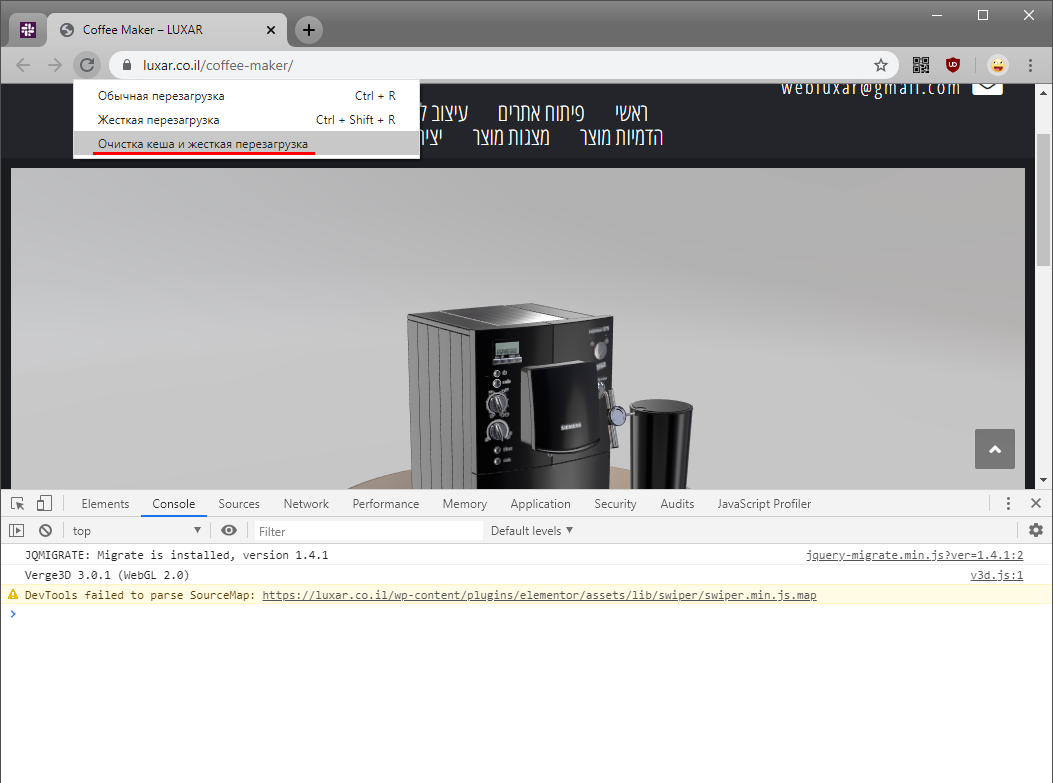This screenshot has height=783, width=1053.
Task: Select the JavaScript Profiler tab
Action: [x=764, y=504]
